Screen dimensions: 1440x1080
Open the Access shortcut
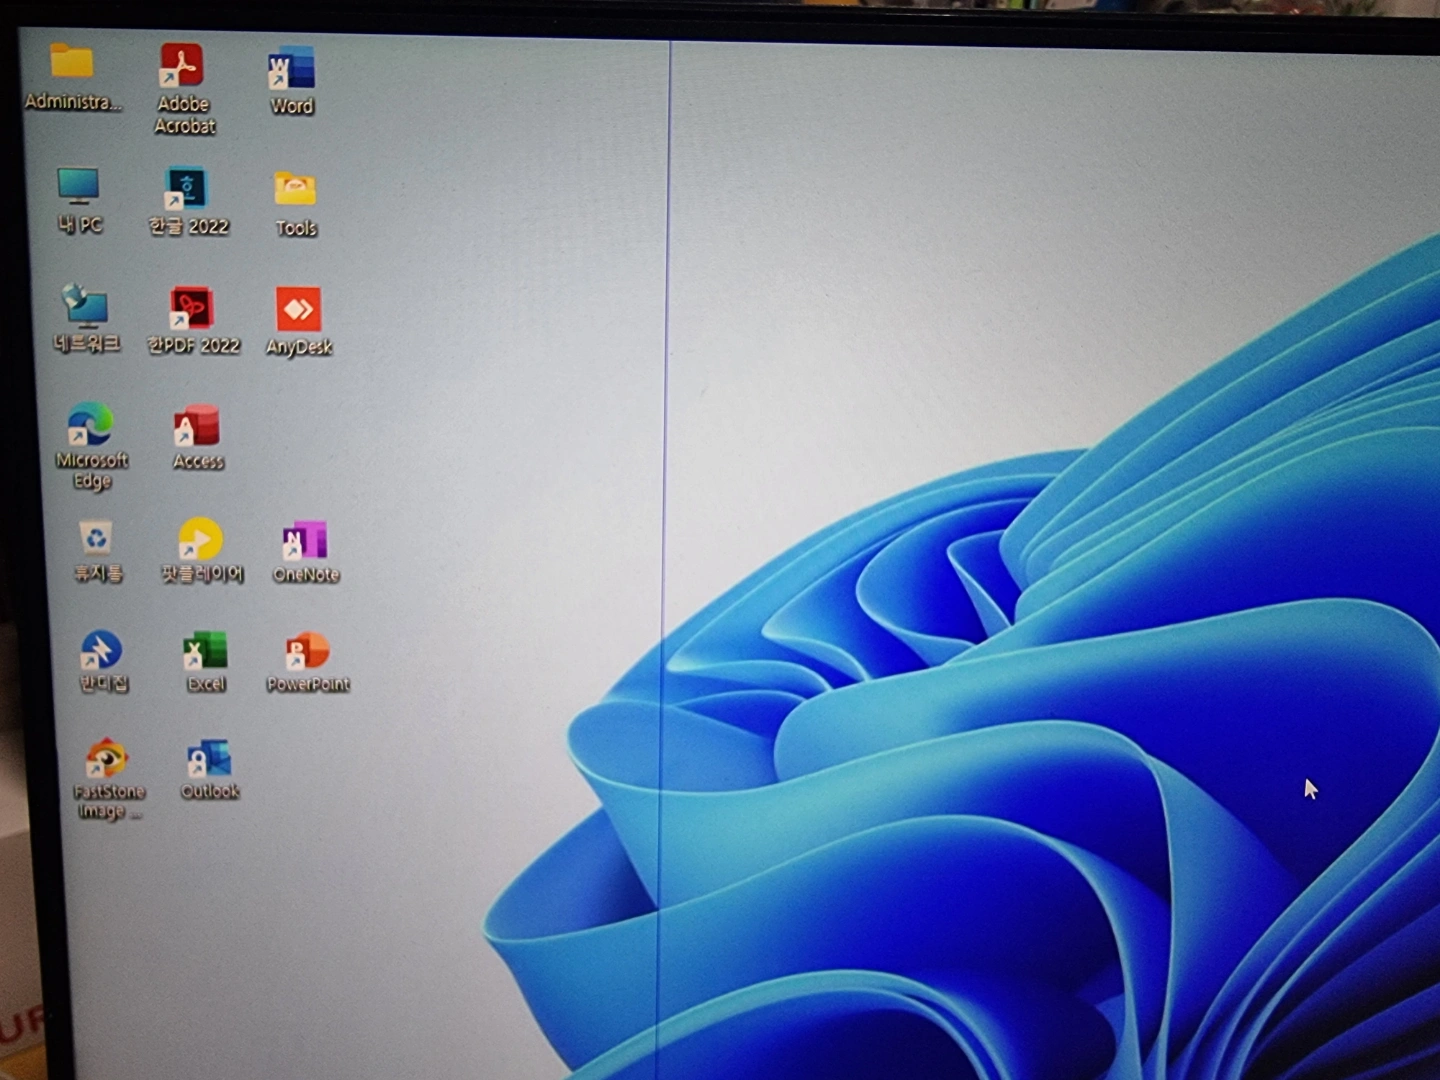point(196,427)
